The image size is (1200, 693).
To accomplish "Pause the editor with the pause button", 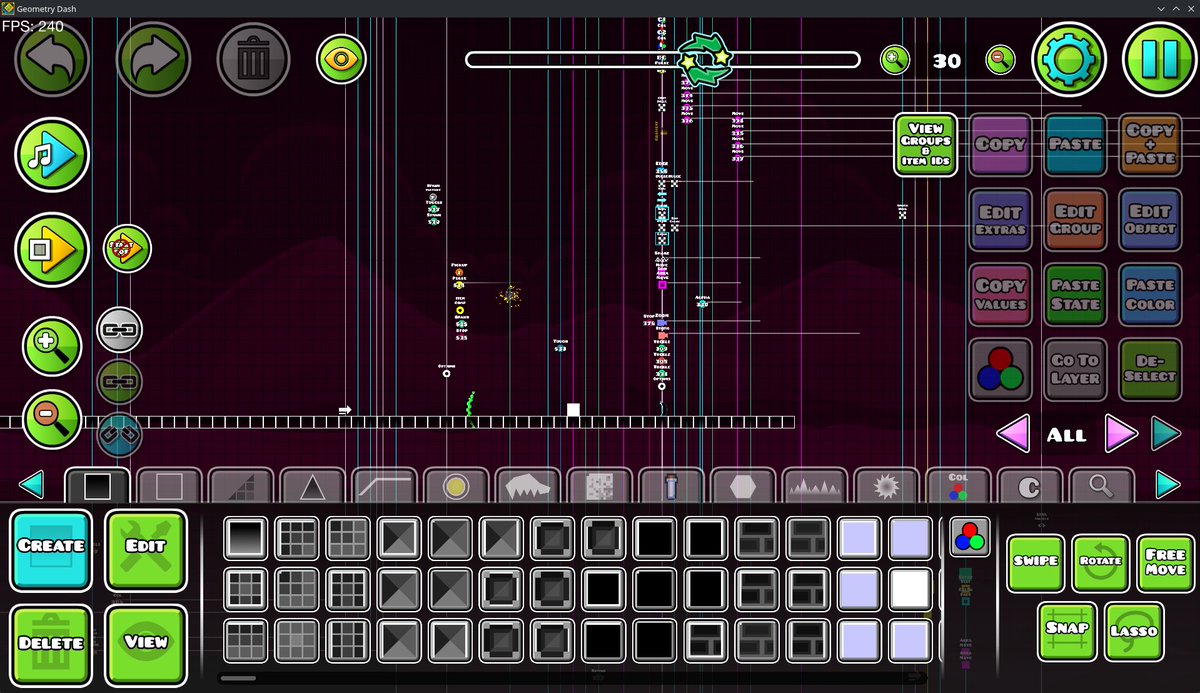I will (x=1160, y=59).
